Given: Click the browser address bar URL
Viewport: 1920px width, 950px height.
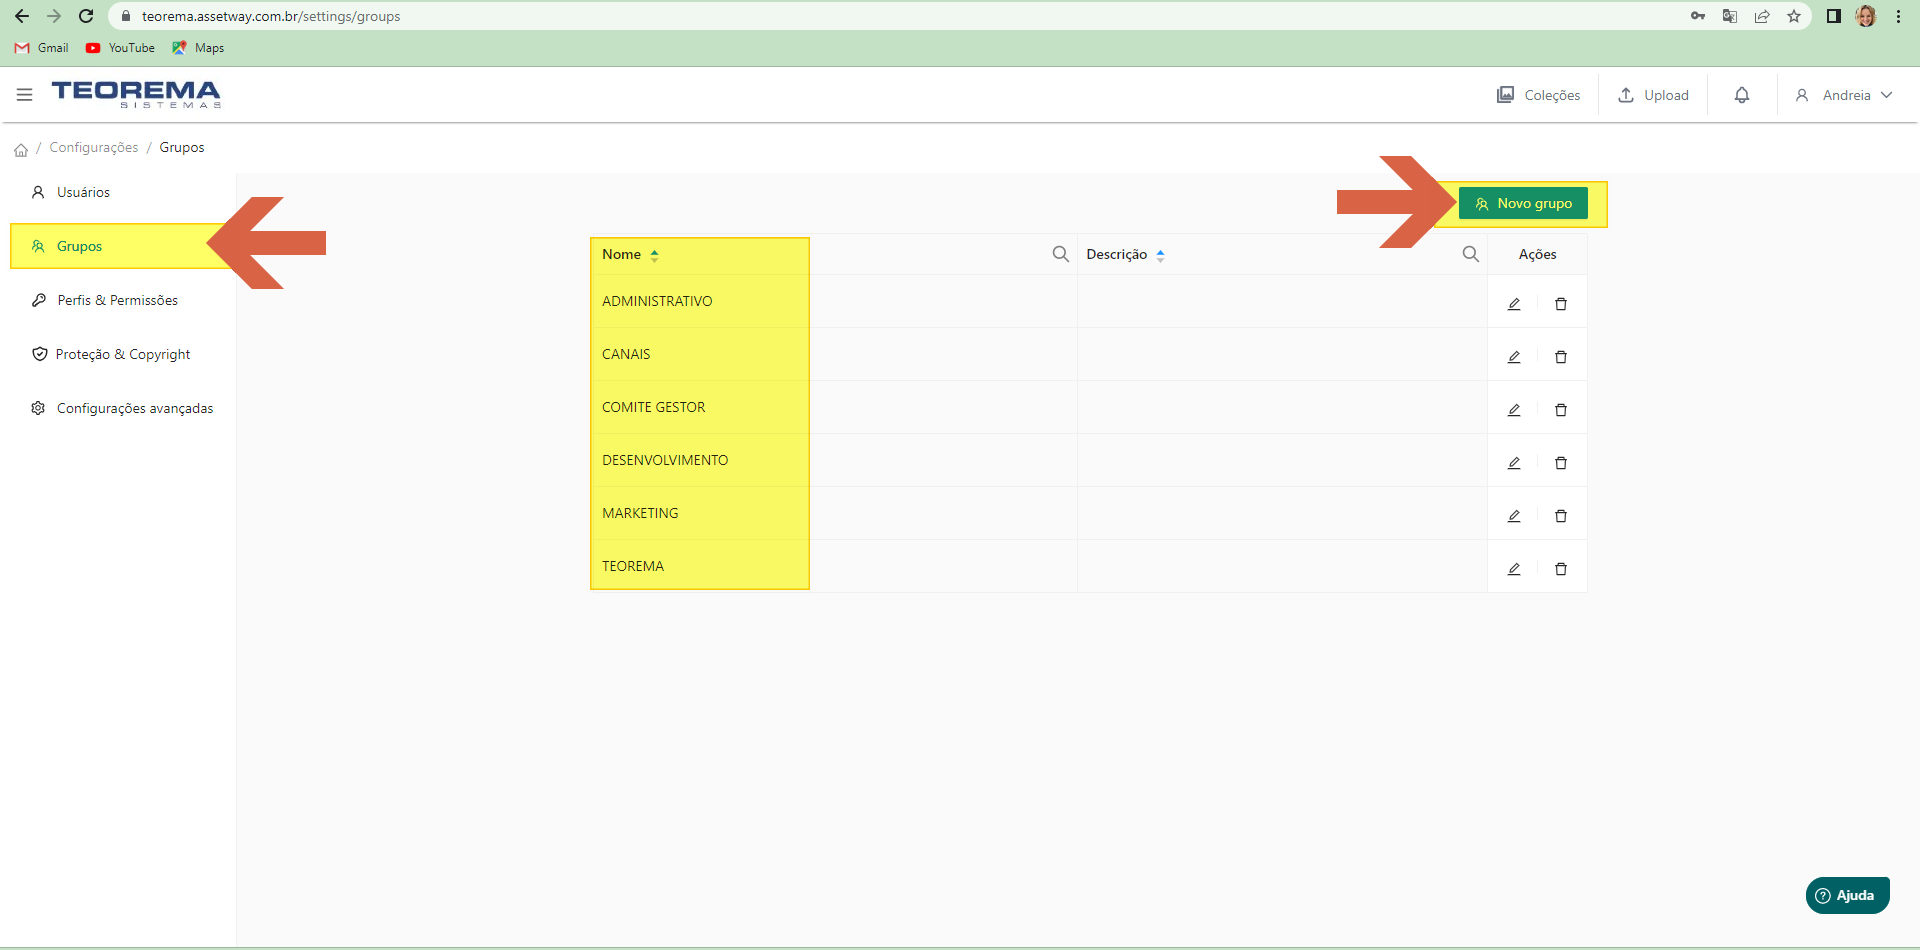Looking at the screenshot, I should click(x=271, y=16).
